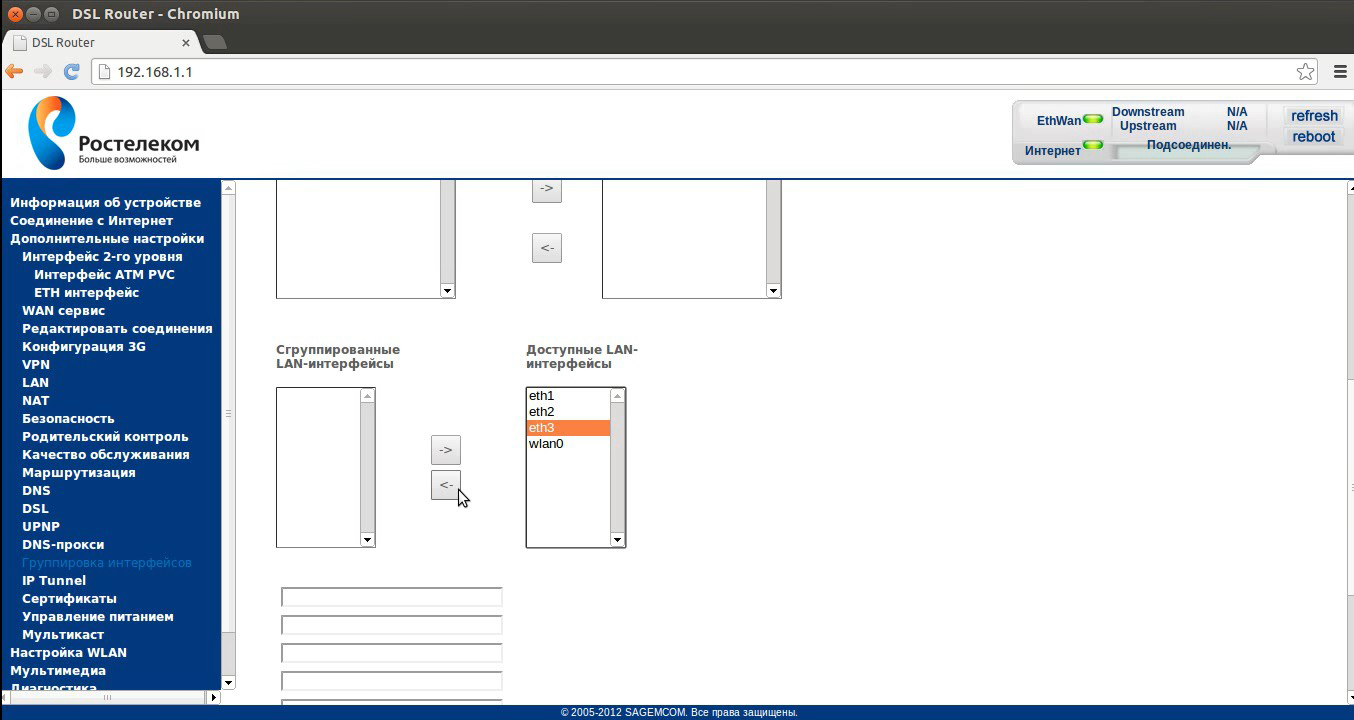Open the Chromium menu icon
Screen dimensions: 1354x720
1340,71
